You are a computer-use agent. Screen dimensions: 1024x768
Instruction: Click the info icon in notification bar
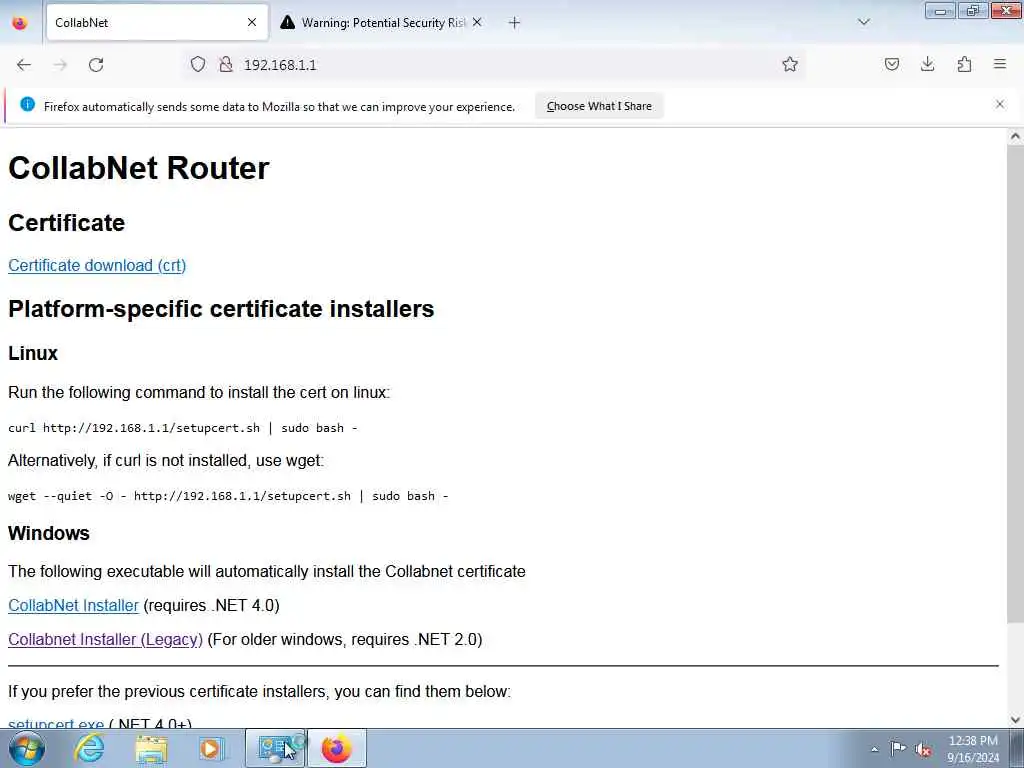click(x=27, y=104)
